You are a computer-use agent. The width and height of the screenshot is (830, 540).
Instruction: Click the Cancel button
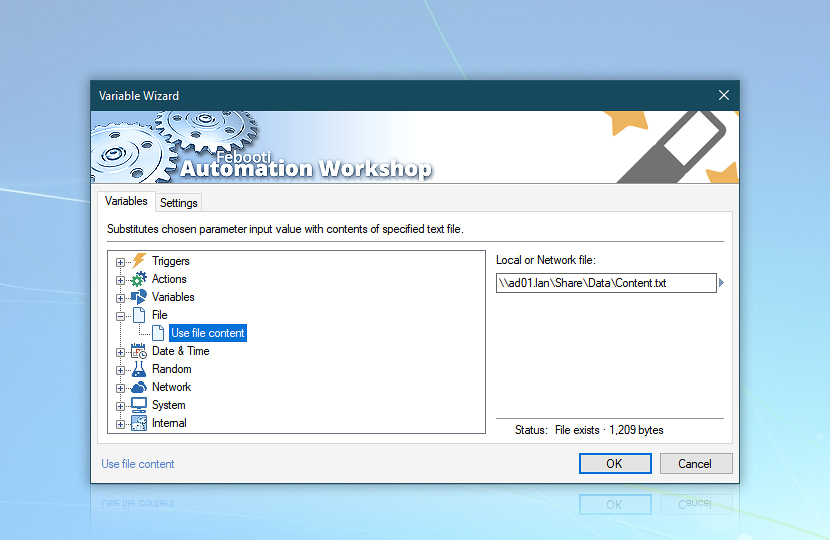click(696, 464)
